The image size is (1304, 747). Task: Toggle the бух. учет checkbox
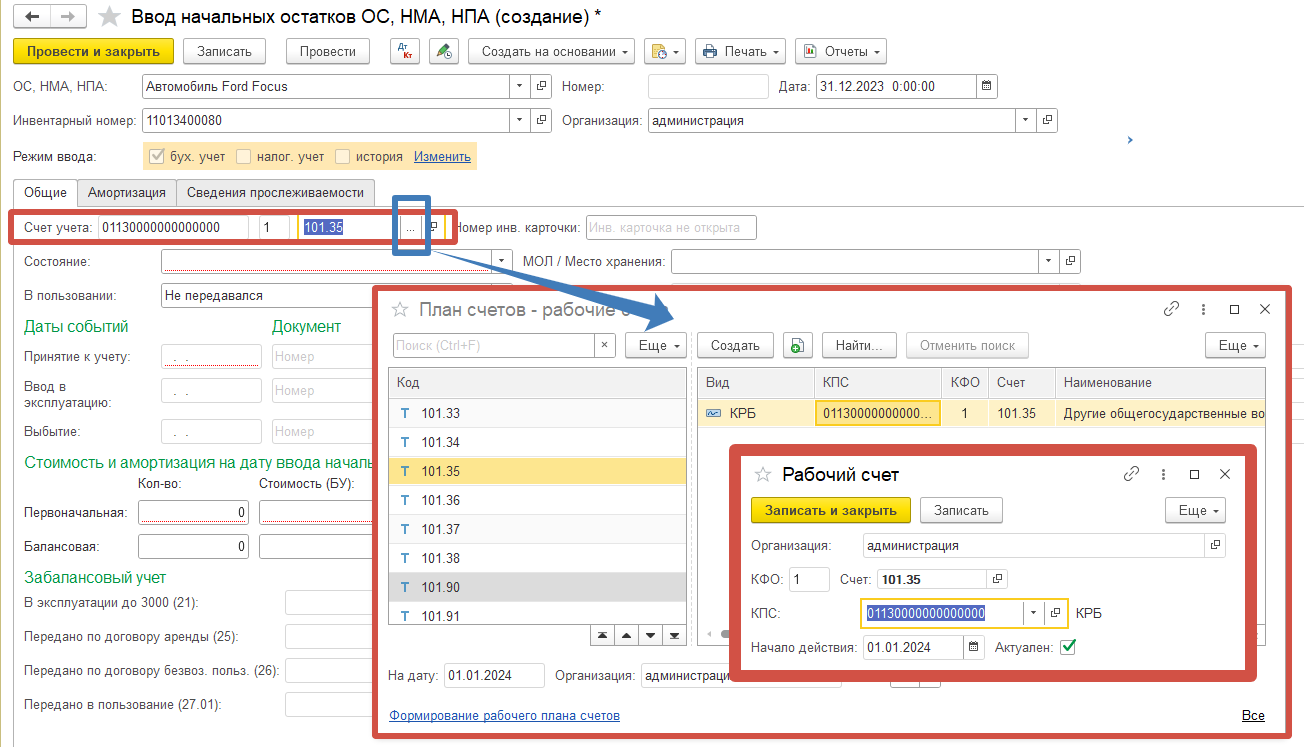click(x=156, y=156)
